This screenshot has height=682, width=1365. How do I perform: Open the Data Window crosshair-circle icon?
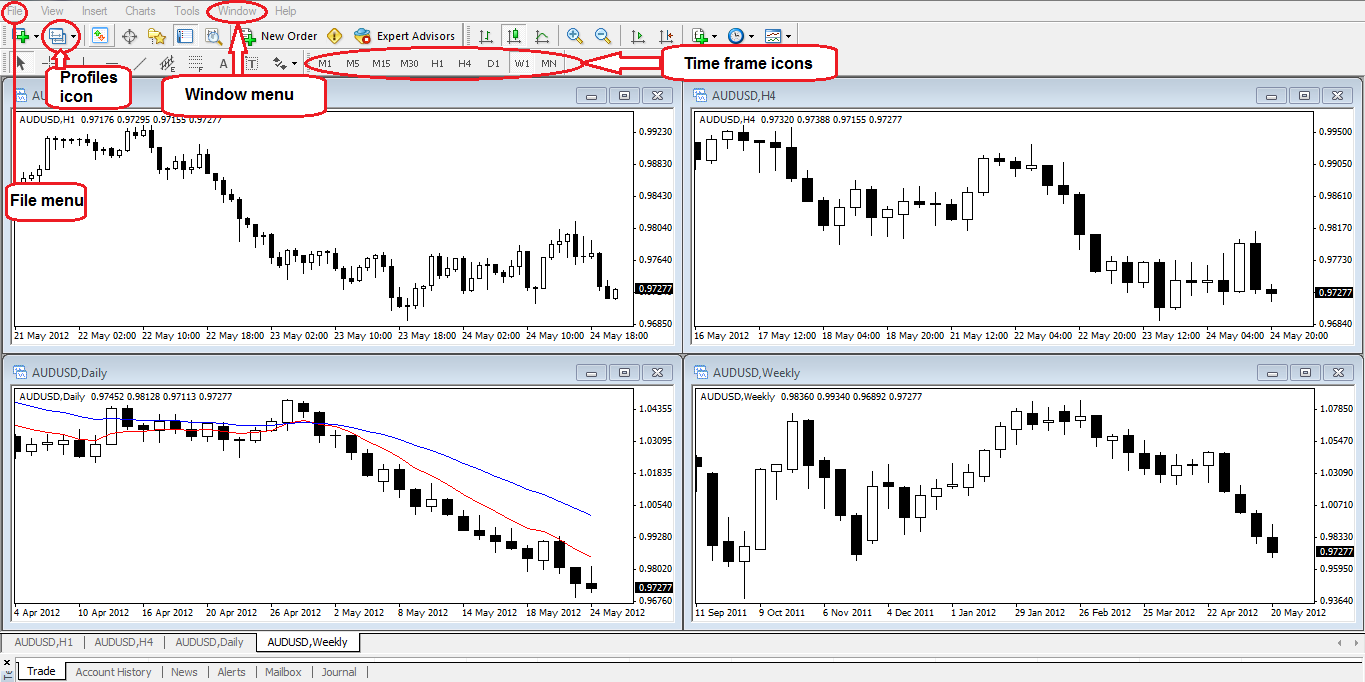[129, 36]
